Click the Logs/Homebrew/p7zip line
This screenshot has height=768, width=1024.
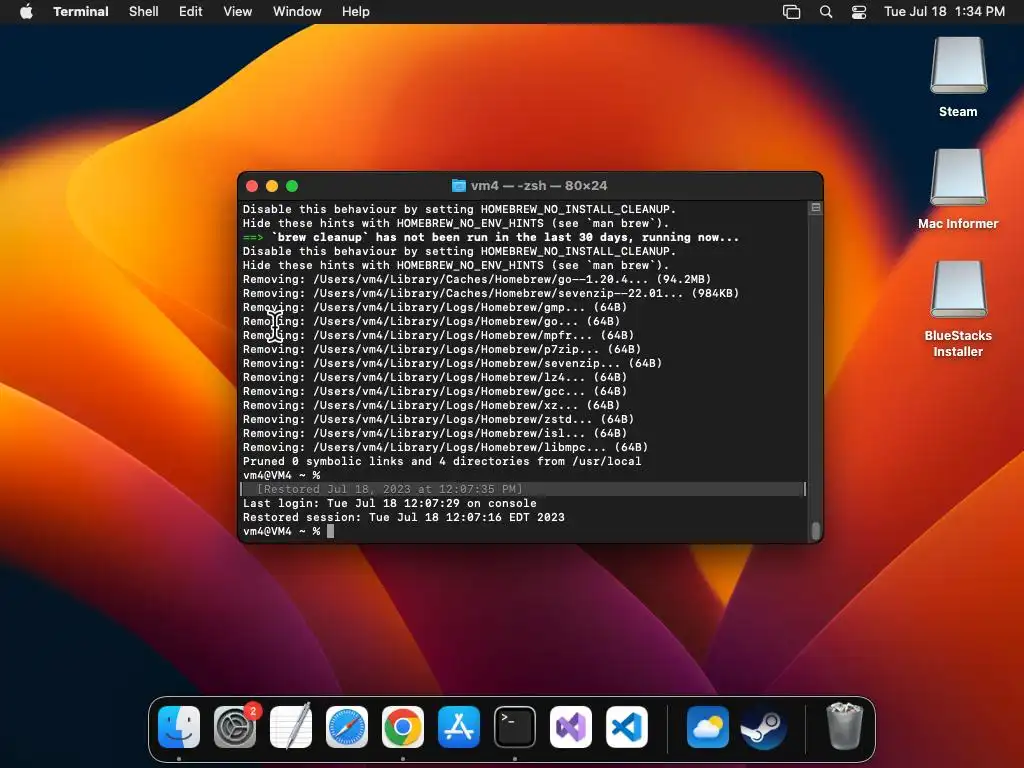click(442, 350)
